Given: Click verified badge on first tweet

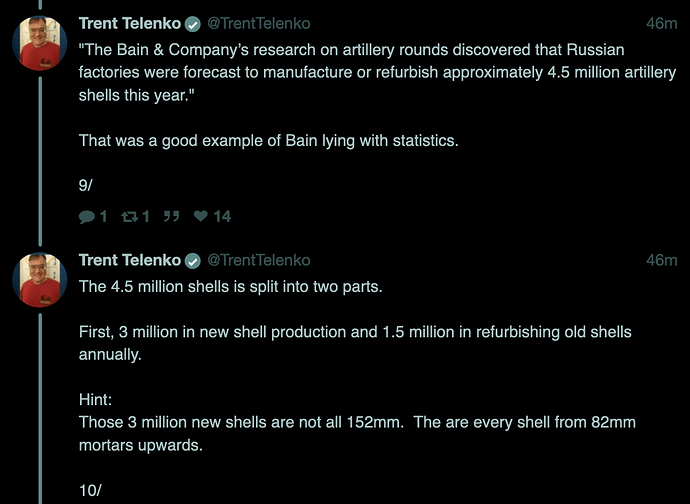Looking at the screenshot, I should (x=192, y=25).
